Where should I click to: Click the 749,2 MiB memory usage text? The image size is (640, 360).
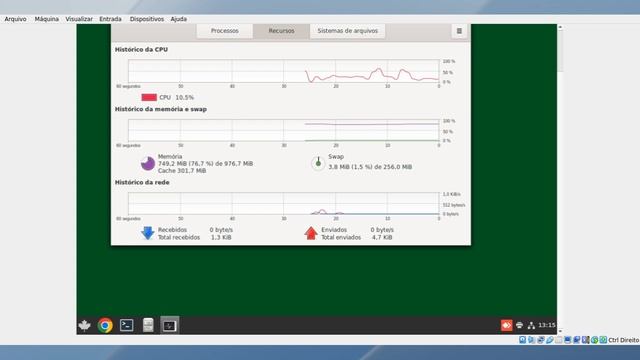206,164
